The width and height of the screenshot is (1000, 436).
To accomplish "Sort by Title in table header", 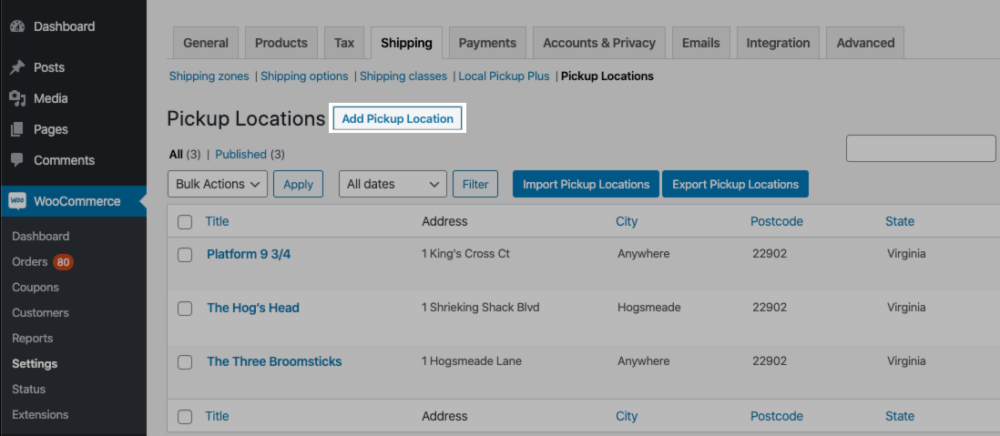I will (x=217, y=222).
